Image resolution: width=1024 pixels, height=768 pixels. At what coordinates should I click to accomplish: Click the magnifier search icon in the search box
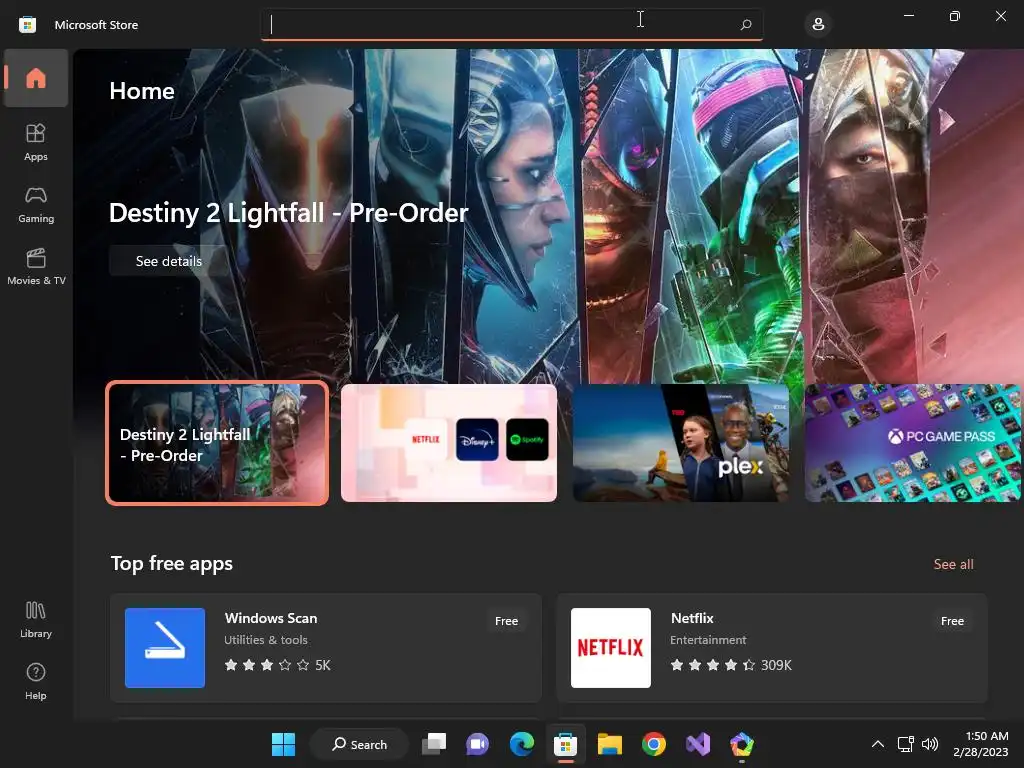click(746, 25)
